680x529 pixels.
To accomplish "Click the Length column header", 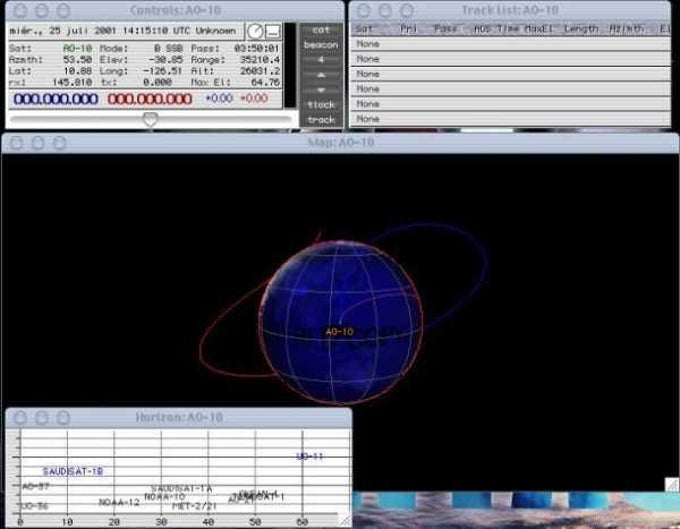I will point(581,29).
